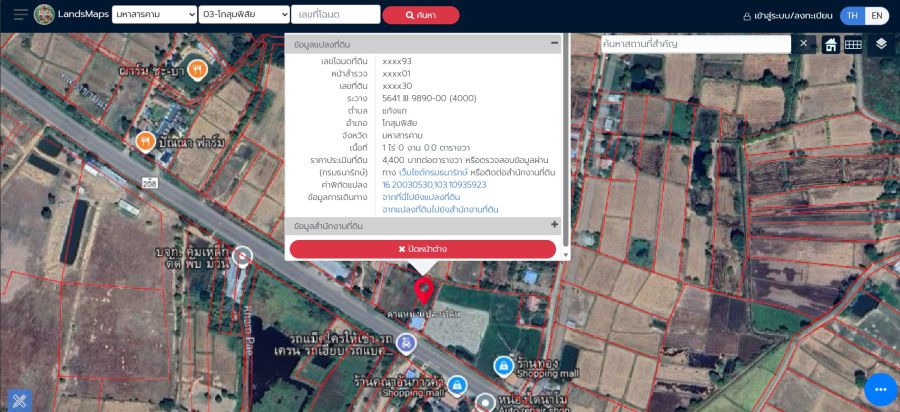900x412 pixels.
Task: Click the red parcel location pin
Action: (x=424, y=292)
